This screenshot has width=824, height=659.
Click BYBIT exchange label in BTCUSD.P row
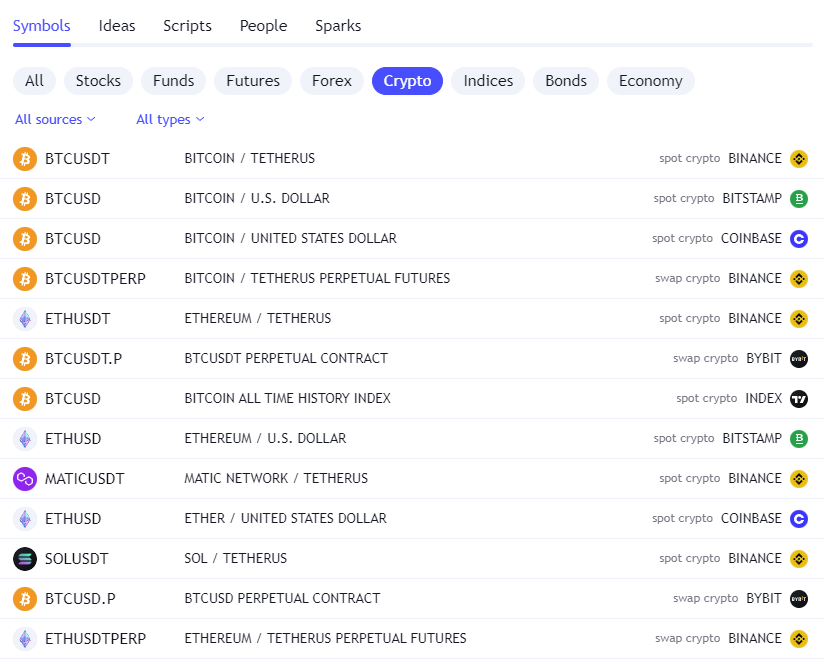(764, 599)
